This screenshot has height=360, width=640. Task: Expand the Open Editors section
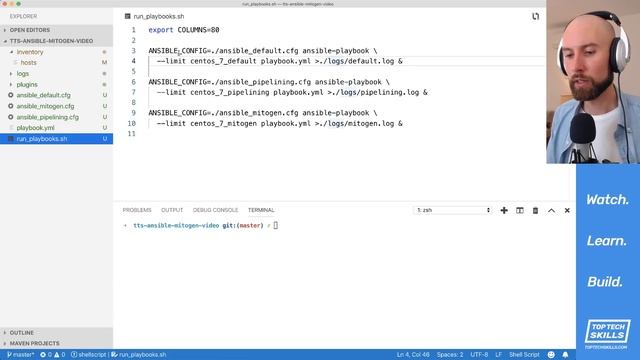click(x=56, y=30)
